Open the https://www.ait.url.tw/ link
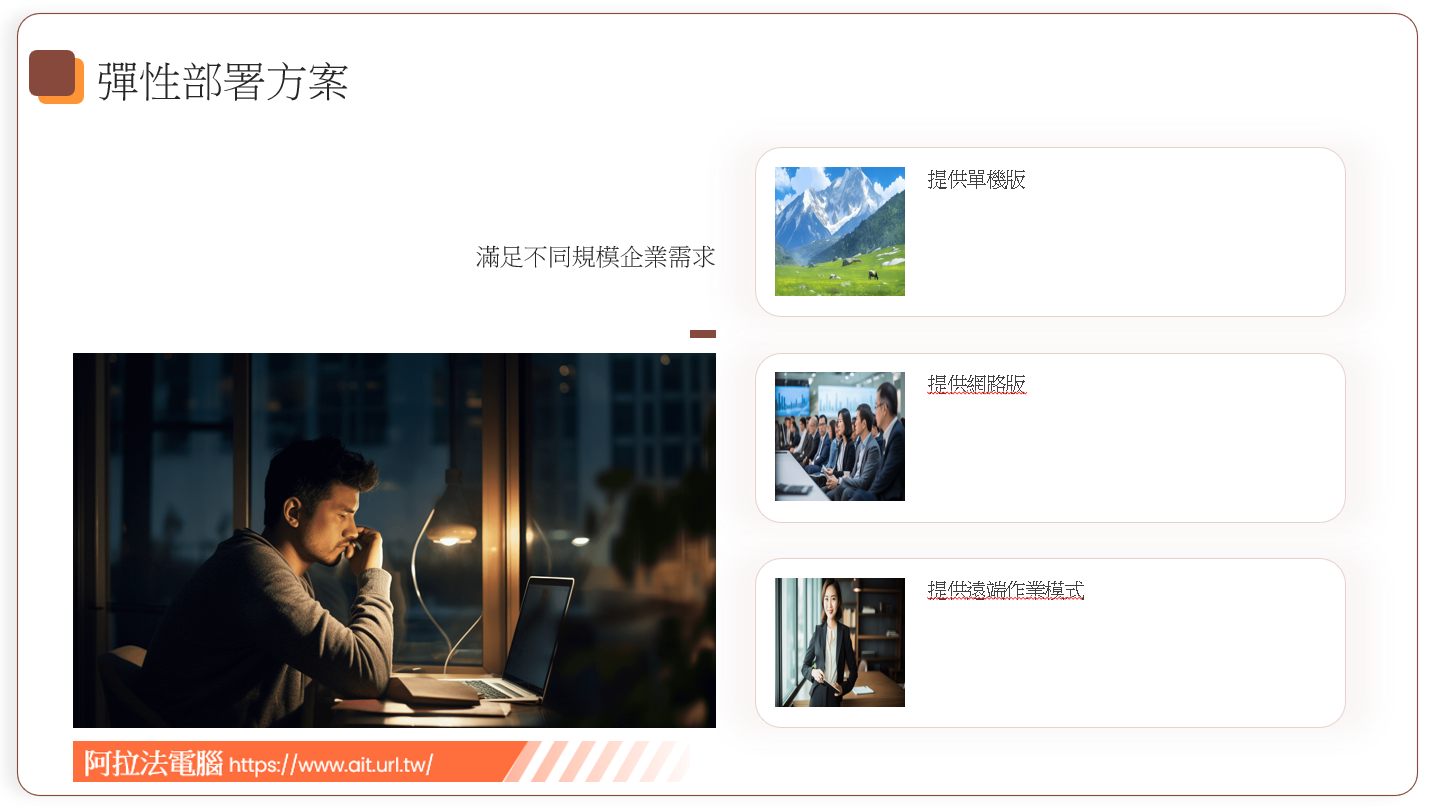The image size is (1434, 808). pos(331,766)
